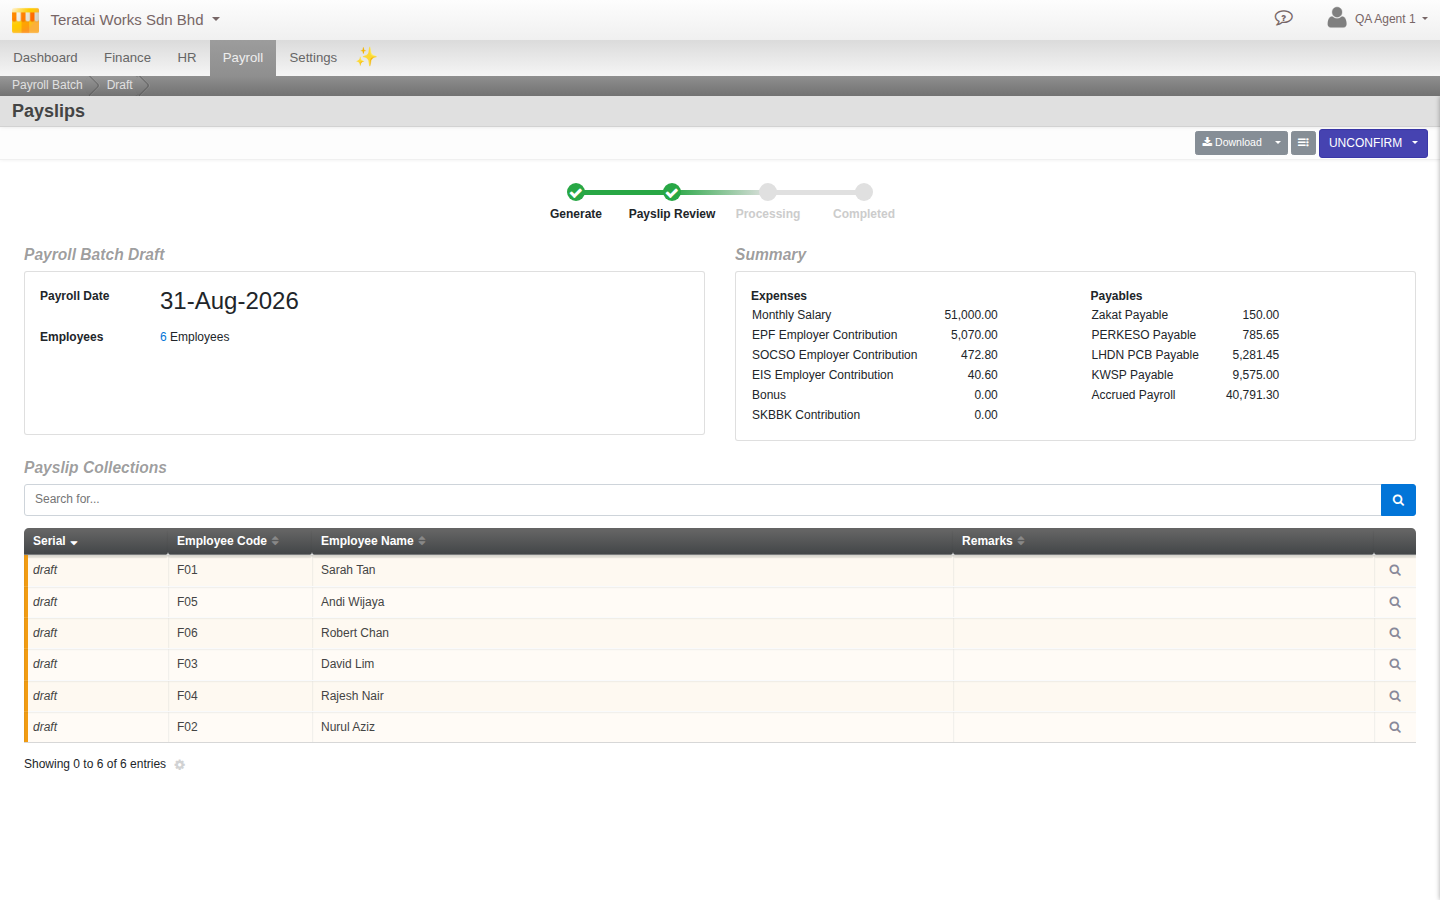Click Monthly Salary value 51,000.00
The width and height of the screenshot is (1440, 900).
(x=971, y=315)
